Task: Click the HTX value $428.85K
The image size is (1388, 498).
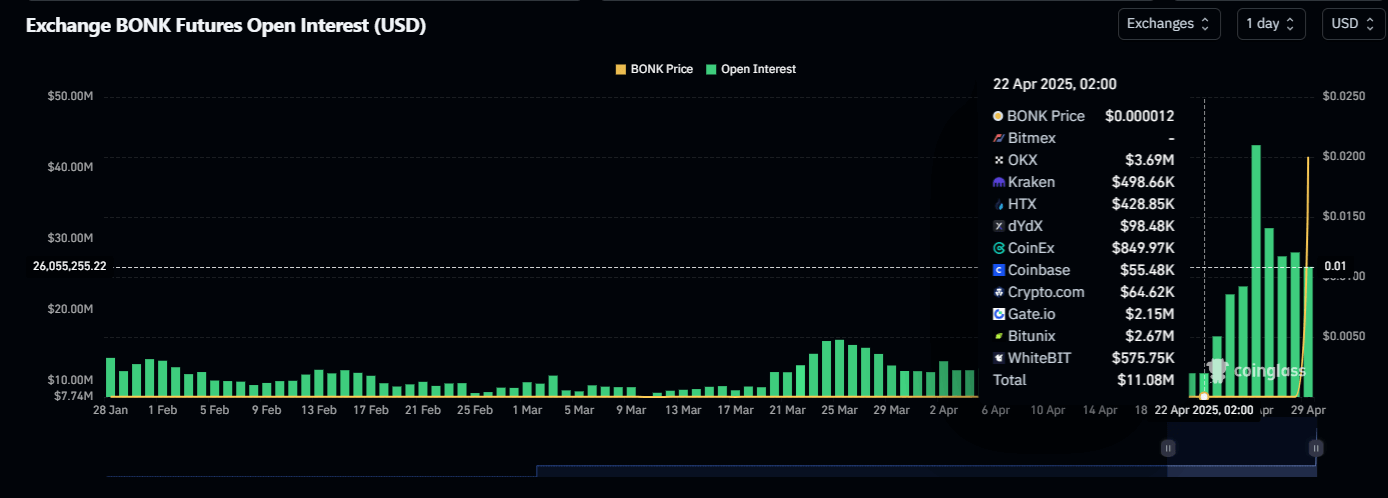Action: click(x=1143, y=204)
